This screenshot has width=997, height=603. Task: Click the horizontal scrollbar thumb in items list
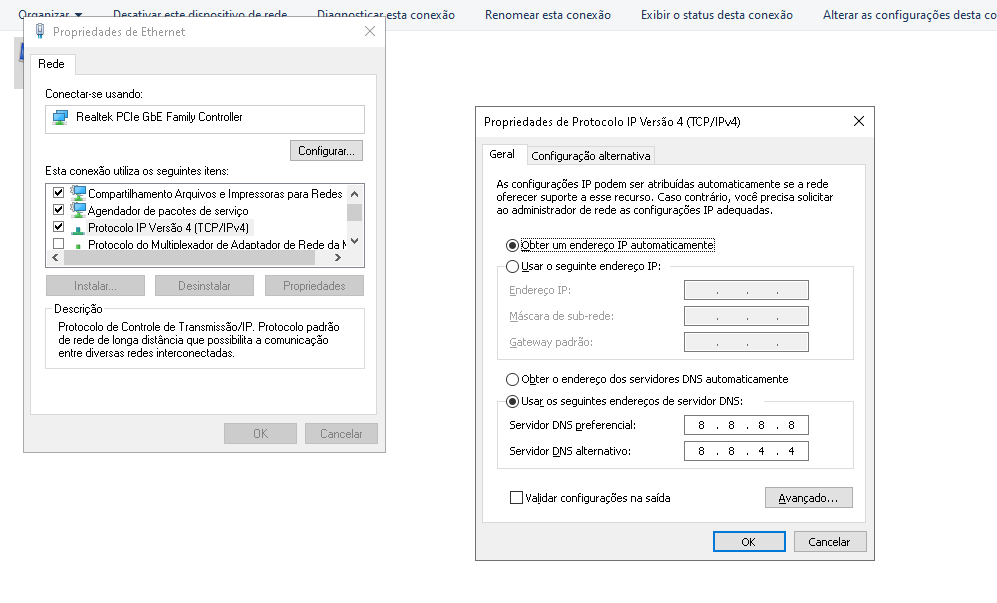[189, 258]
